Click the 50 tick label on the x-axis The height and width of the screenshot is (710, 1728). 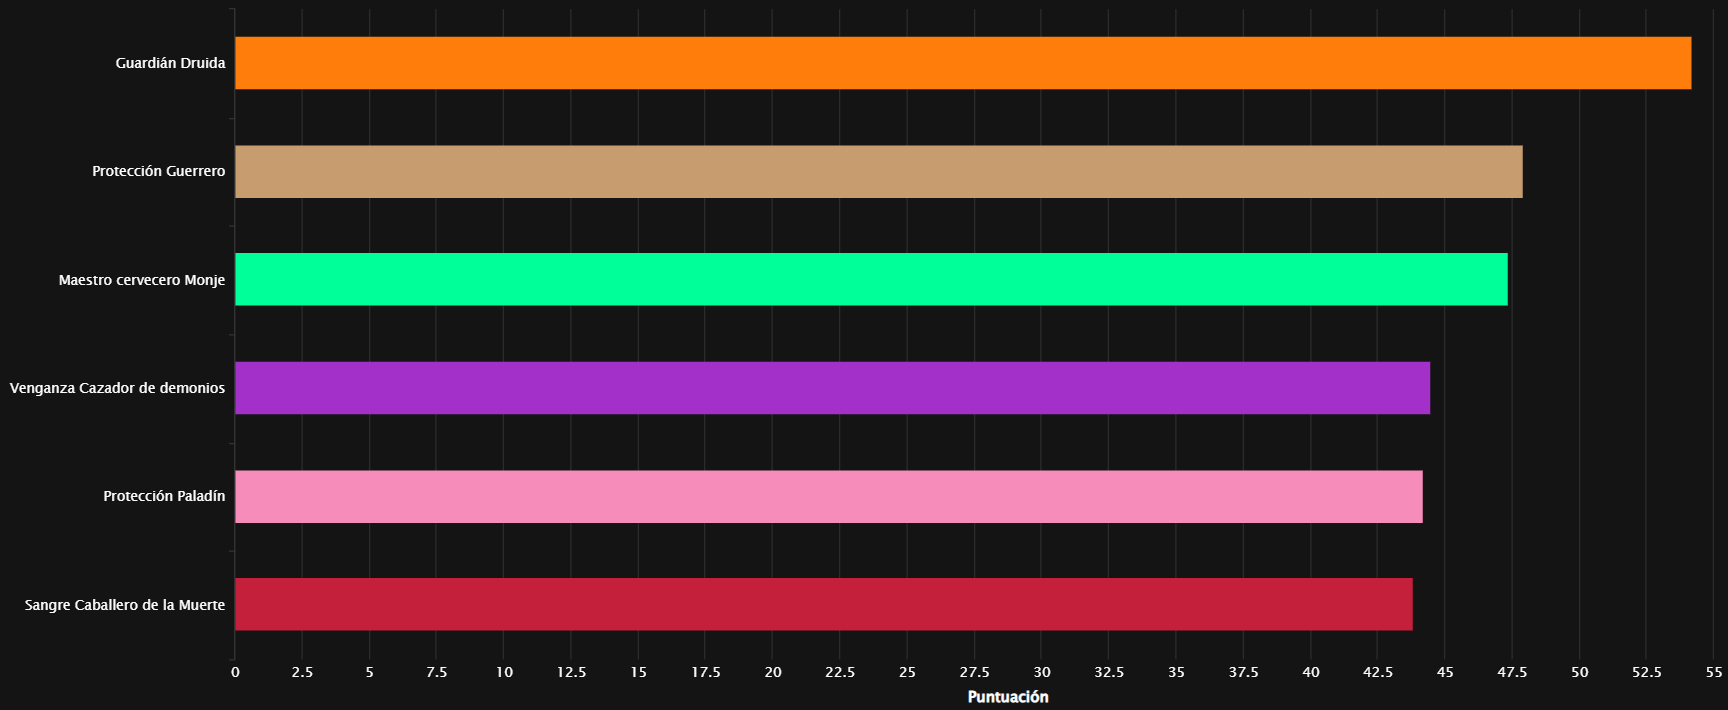point(1579,672)
